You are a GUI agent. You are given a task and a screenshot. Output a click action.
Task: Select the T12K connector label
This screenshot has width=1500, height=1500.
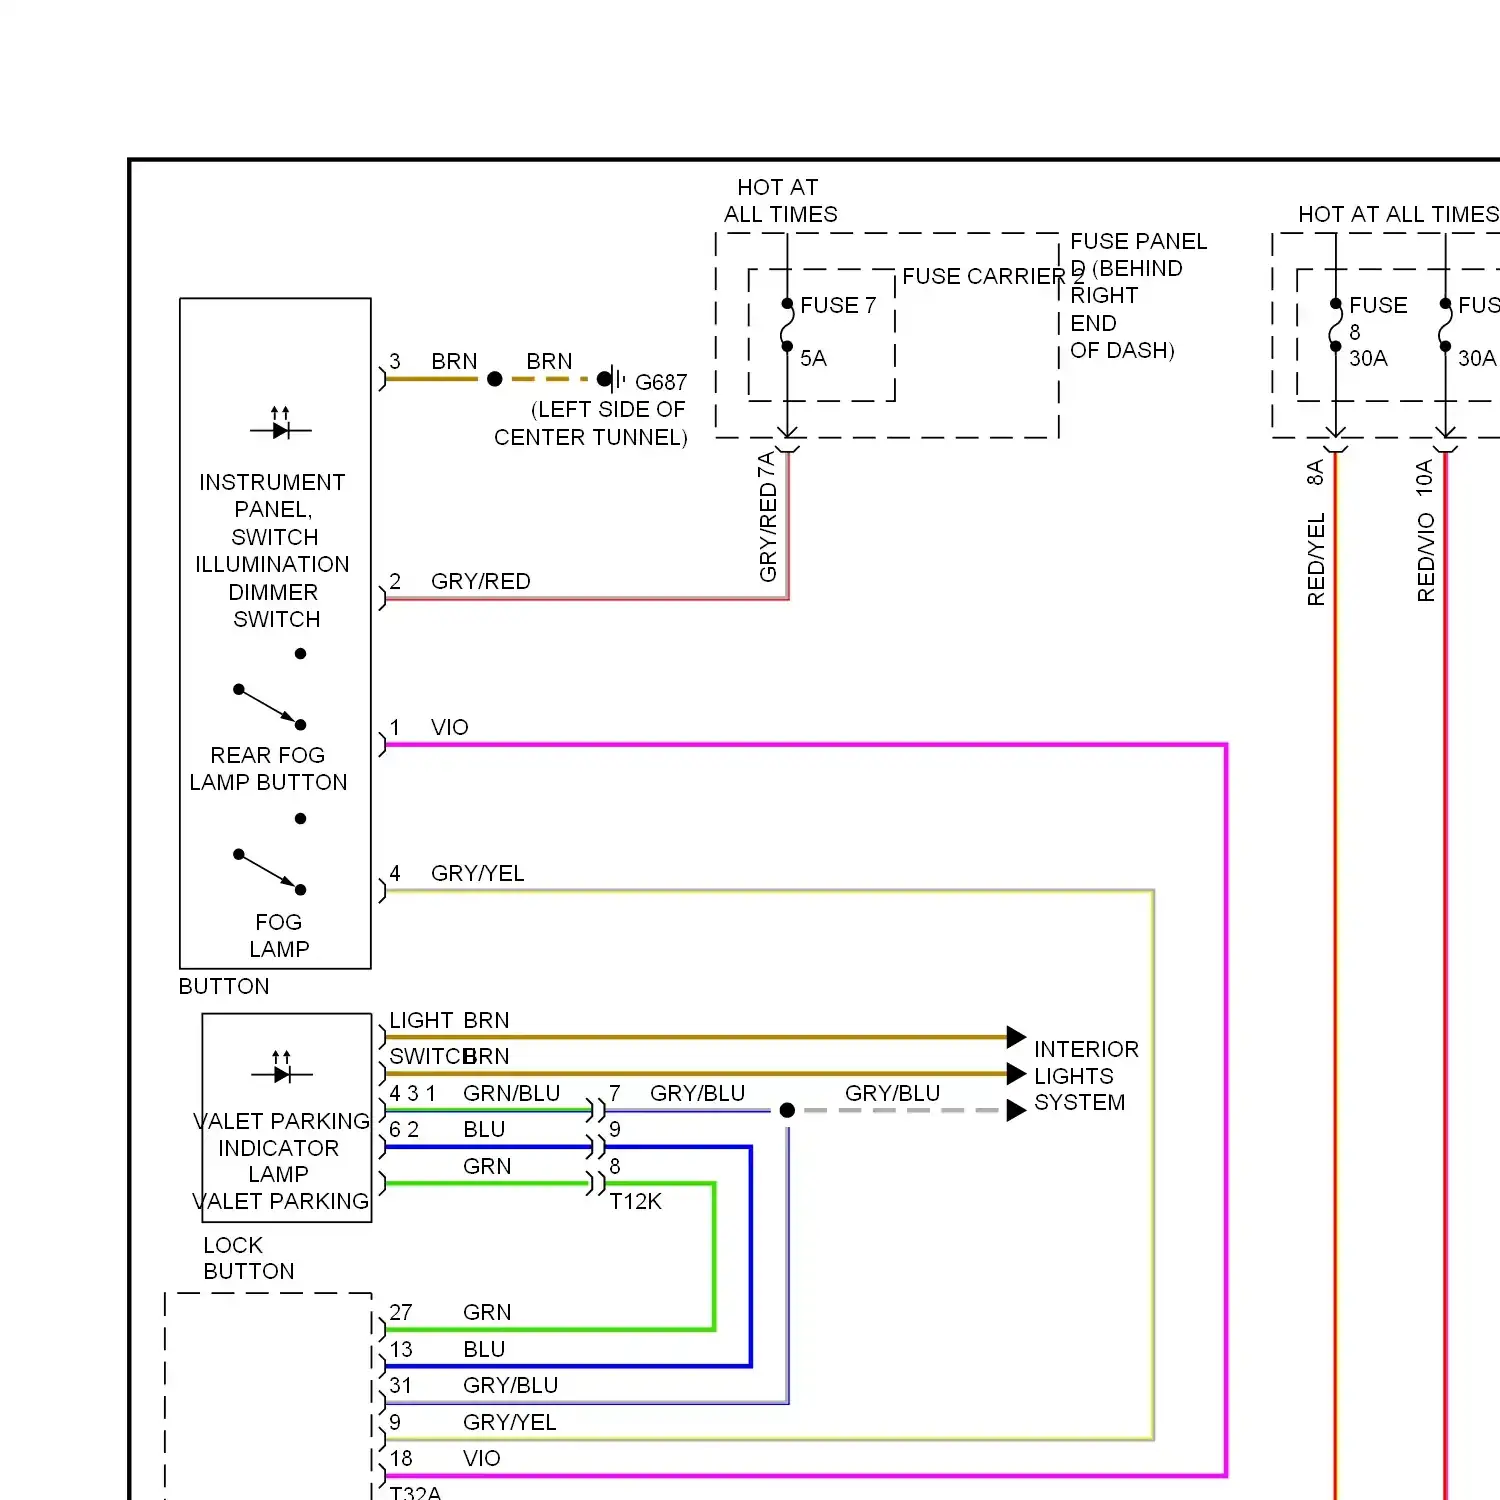pyautogui.click(x=635, y=1201)
